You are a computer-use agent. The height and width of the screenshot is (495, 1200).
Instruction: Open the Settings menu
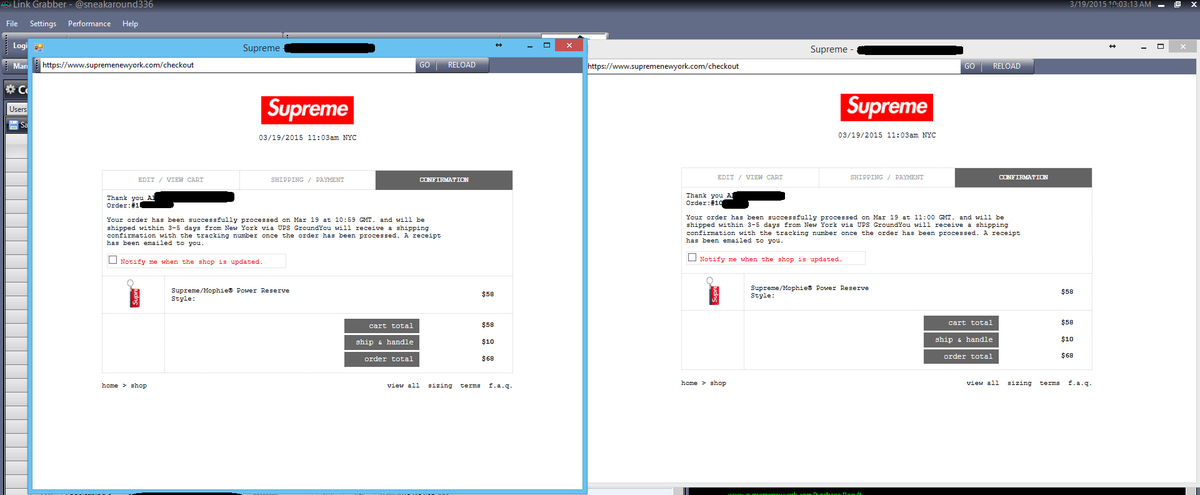coord(43,23)
